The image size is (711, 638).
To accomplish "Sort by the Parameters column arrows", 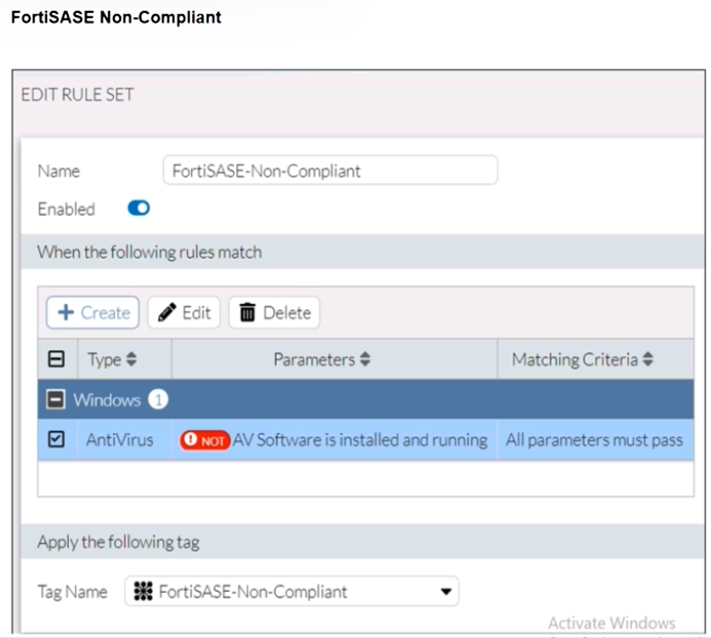I will point(365,360).
